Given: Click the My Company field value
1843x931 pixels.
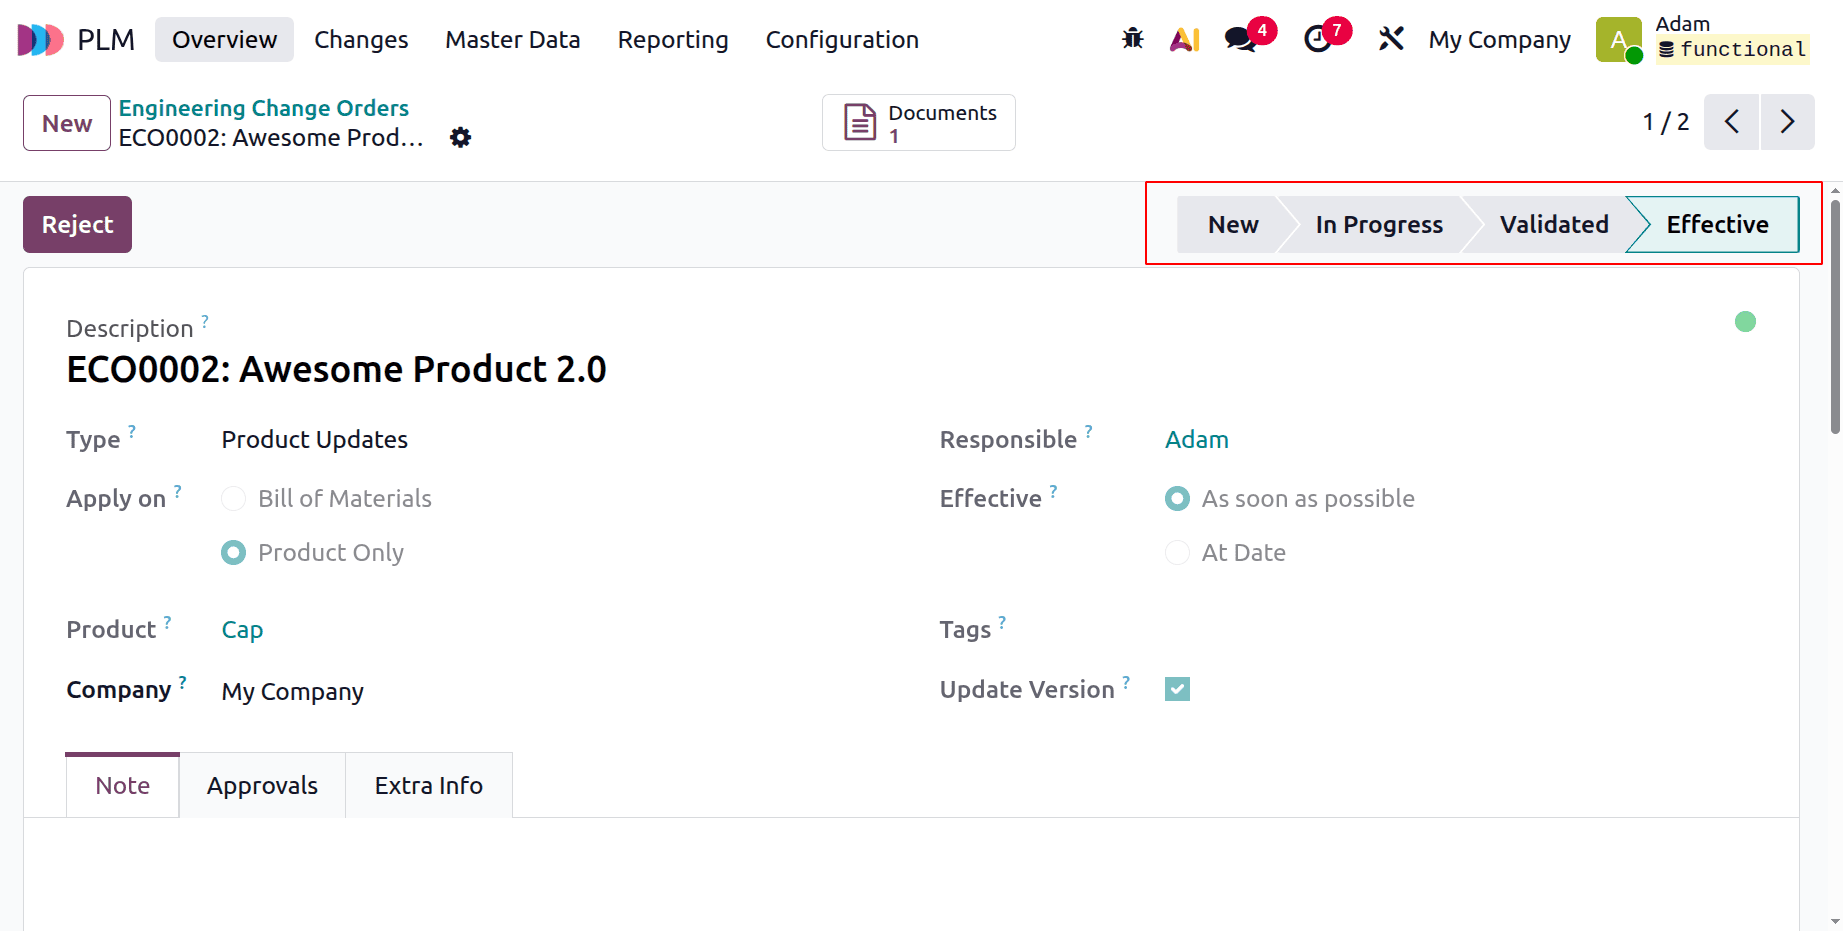Looking at the screenshot, I should click(x=292, y=692).
